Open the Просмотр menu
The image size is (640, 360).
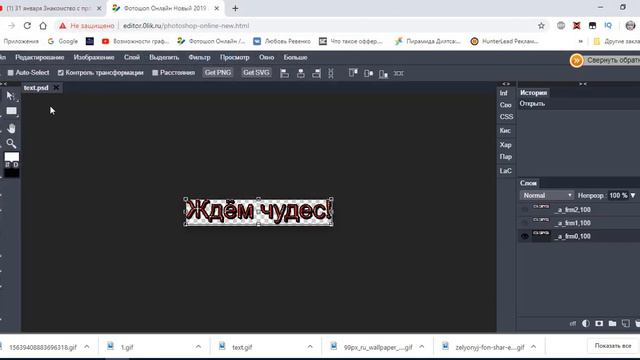point(235,57)
